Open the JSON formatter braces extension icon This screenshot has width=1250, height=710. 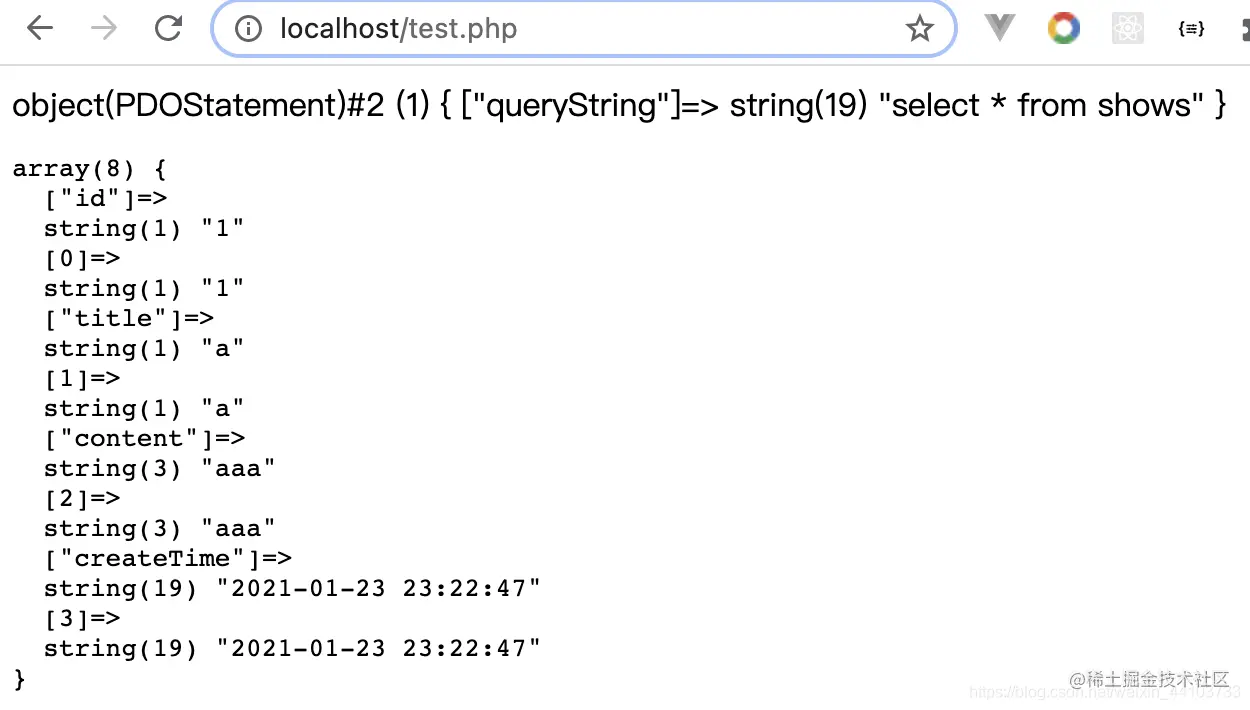tap(1191, 29)
